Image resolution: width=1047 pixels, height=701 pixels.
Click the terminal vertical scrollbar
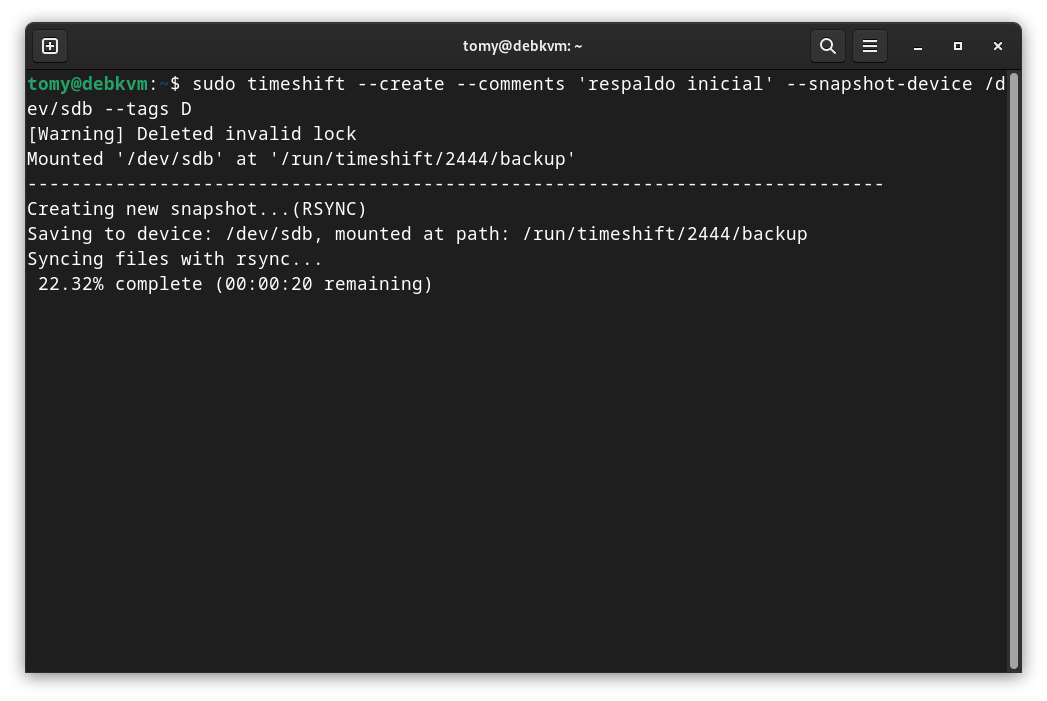1013,370
